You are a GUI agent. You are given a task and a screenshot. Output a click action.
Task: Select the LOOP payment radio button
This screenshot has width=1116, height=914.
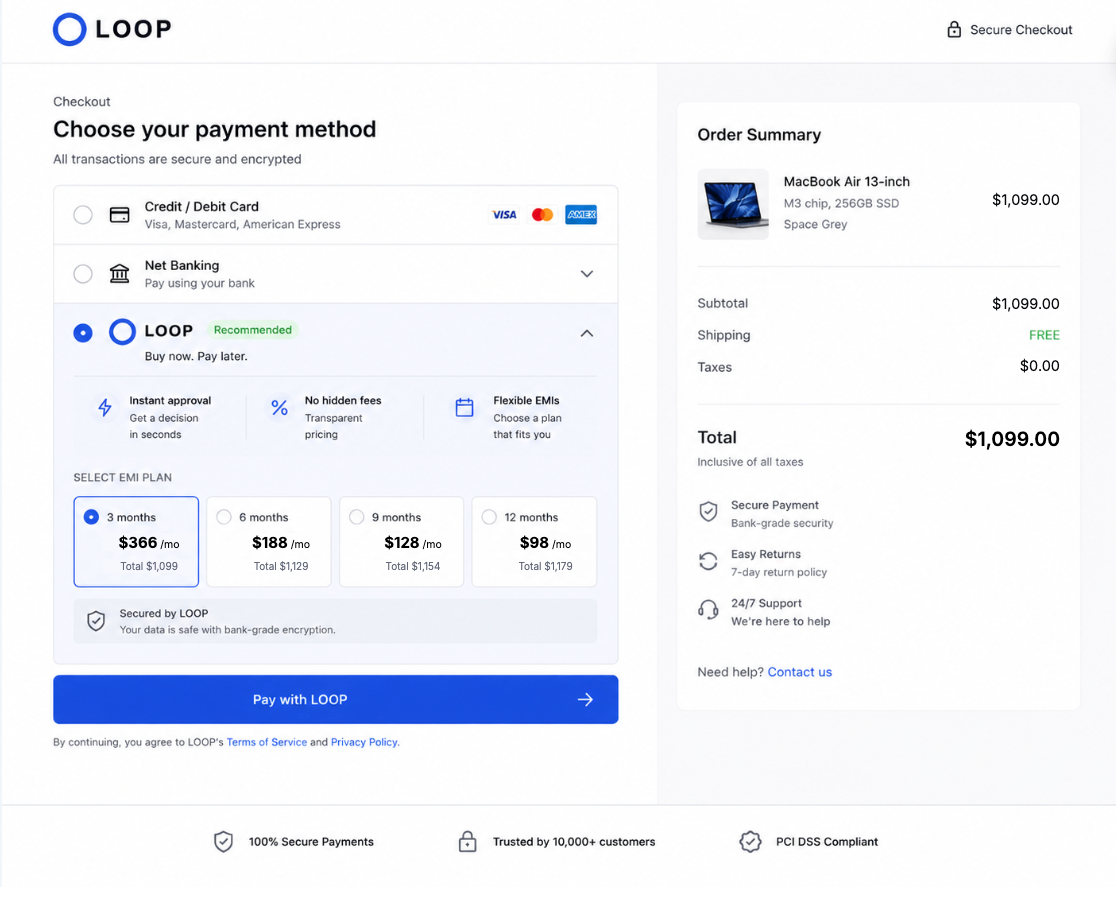pyautogui.click(x=83, y=332)
